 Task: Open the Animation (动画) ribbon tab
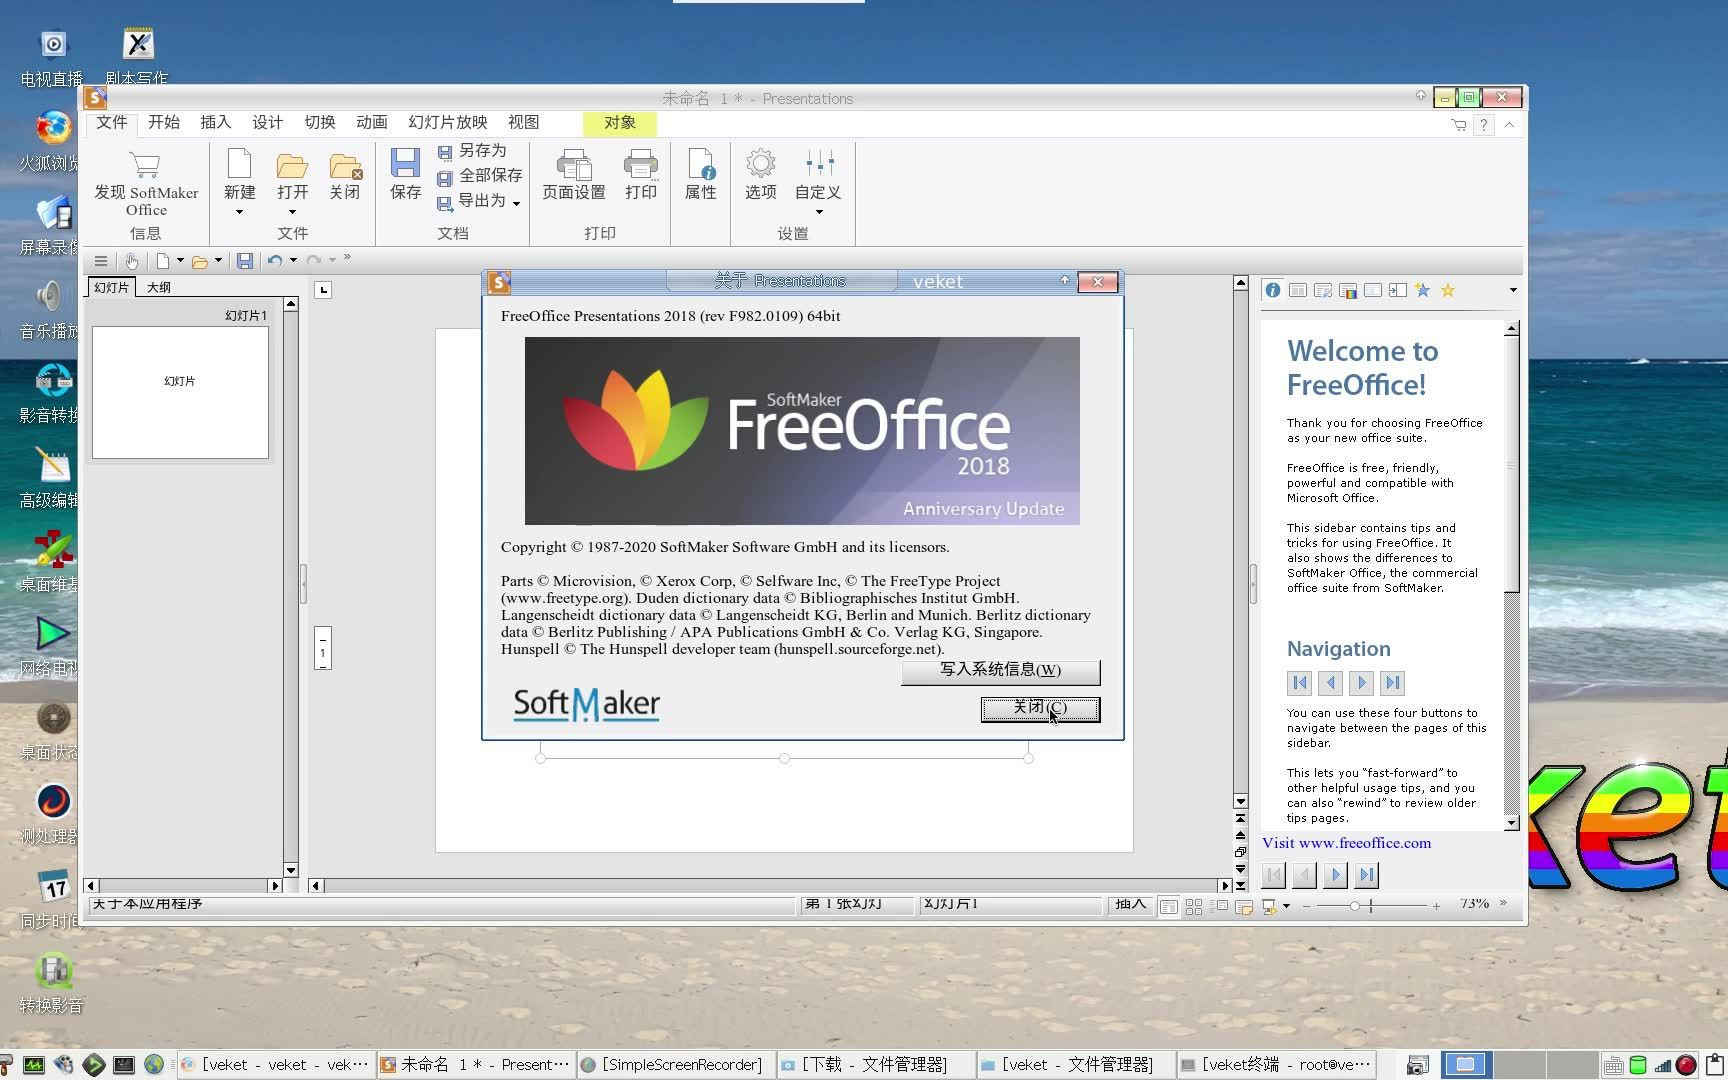click(x=372, y=122)
